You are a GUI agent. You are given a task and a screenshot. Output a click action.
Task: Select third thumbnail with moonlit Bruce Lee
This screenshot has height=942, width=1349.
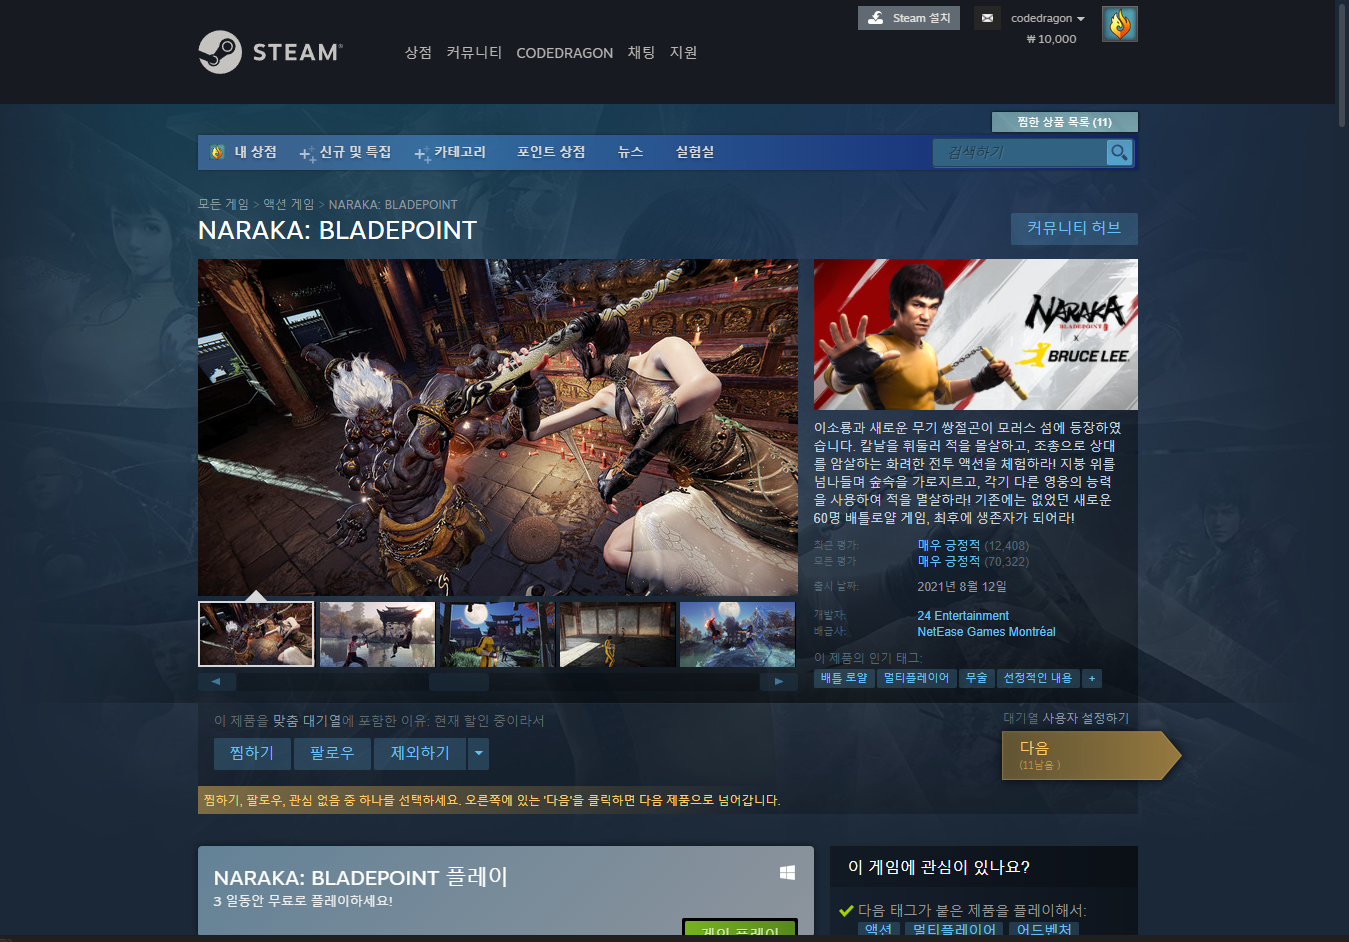[x=497, y=634]
